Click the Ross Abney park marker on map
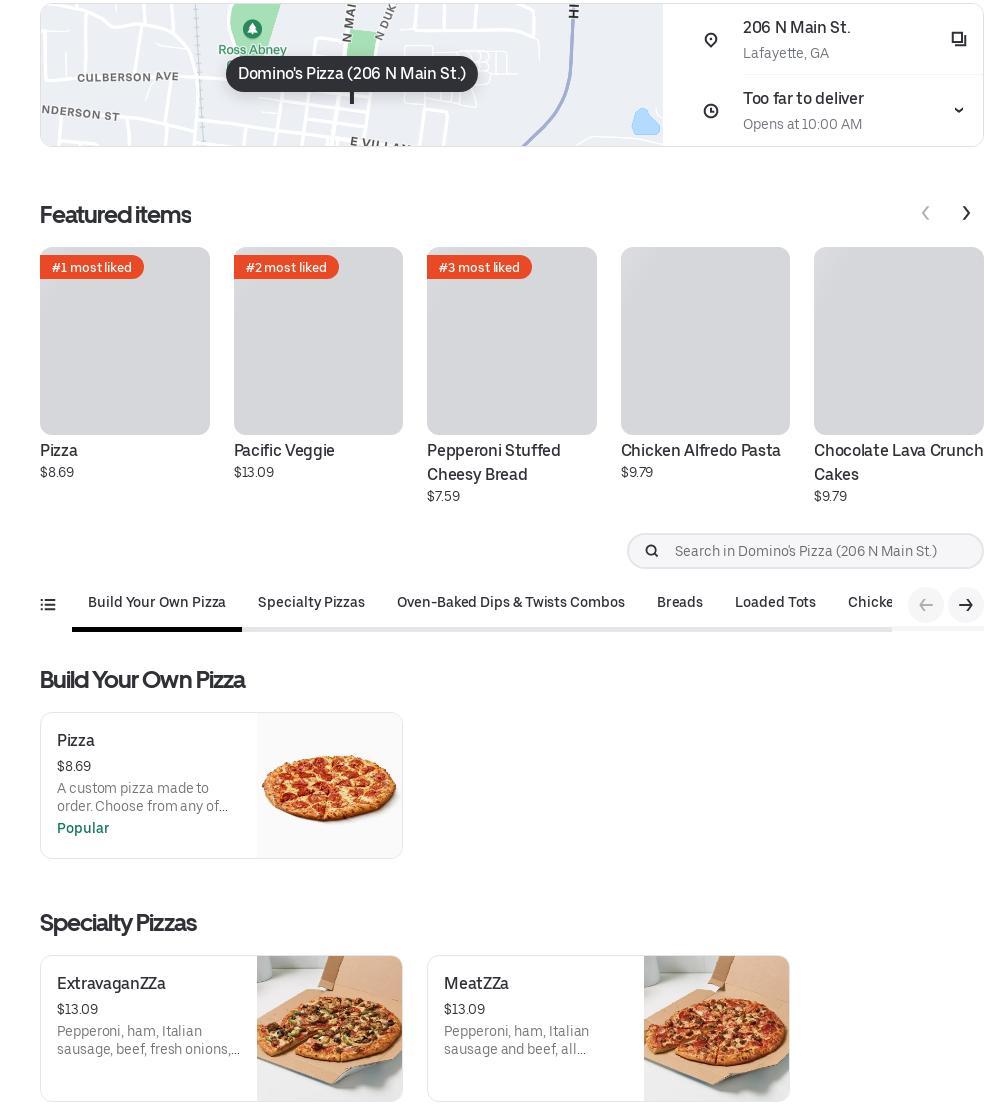 pos(252,29)
